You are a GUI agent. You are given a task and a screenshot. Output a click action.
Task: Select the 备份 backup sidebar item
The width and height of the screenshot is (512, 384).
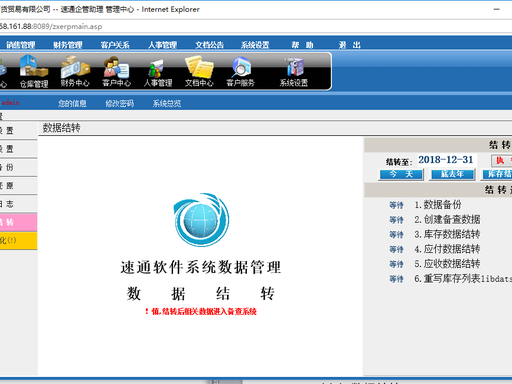tap(18, 167)
